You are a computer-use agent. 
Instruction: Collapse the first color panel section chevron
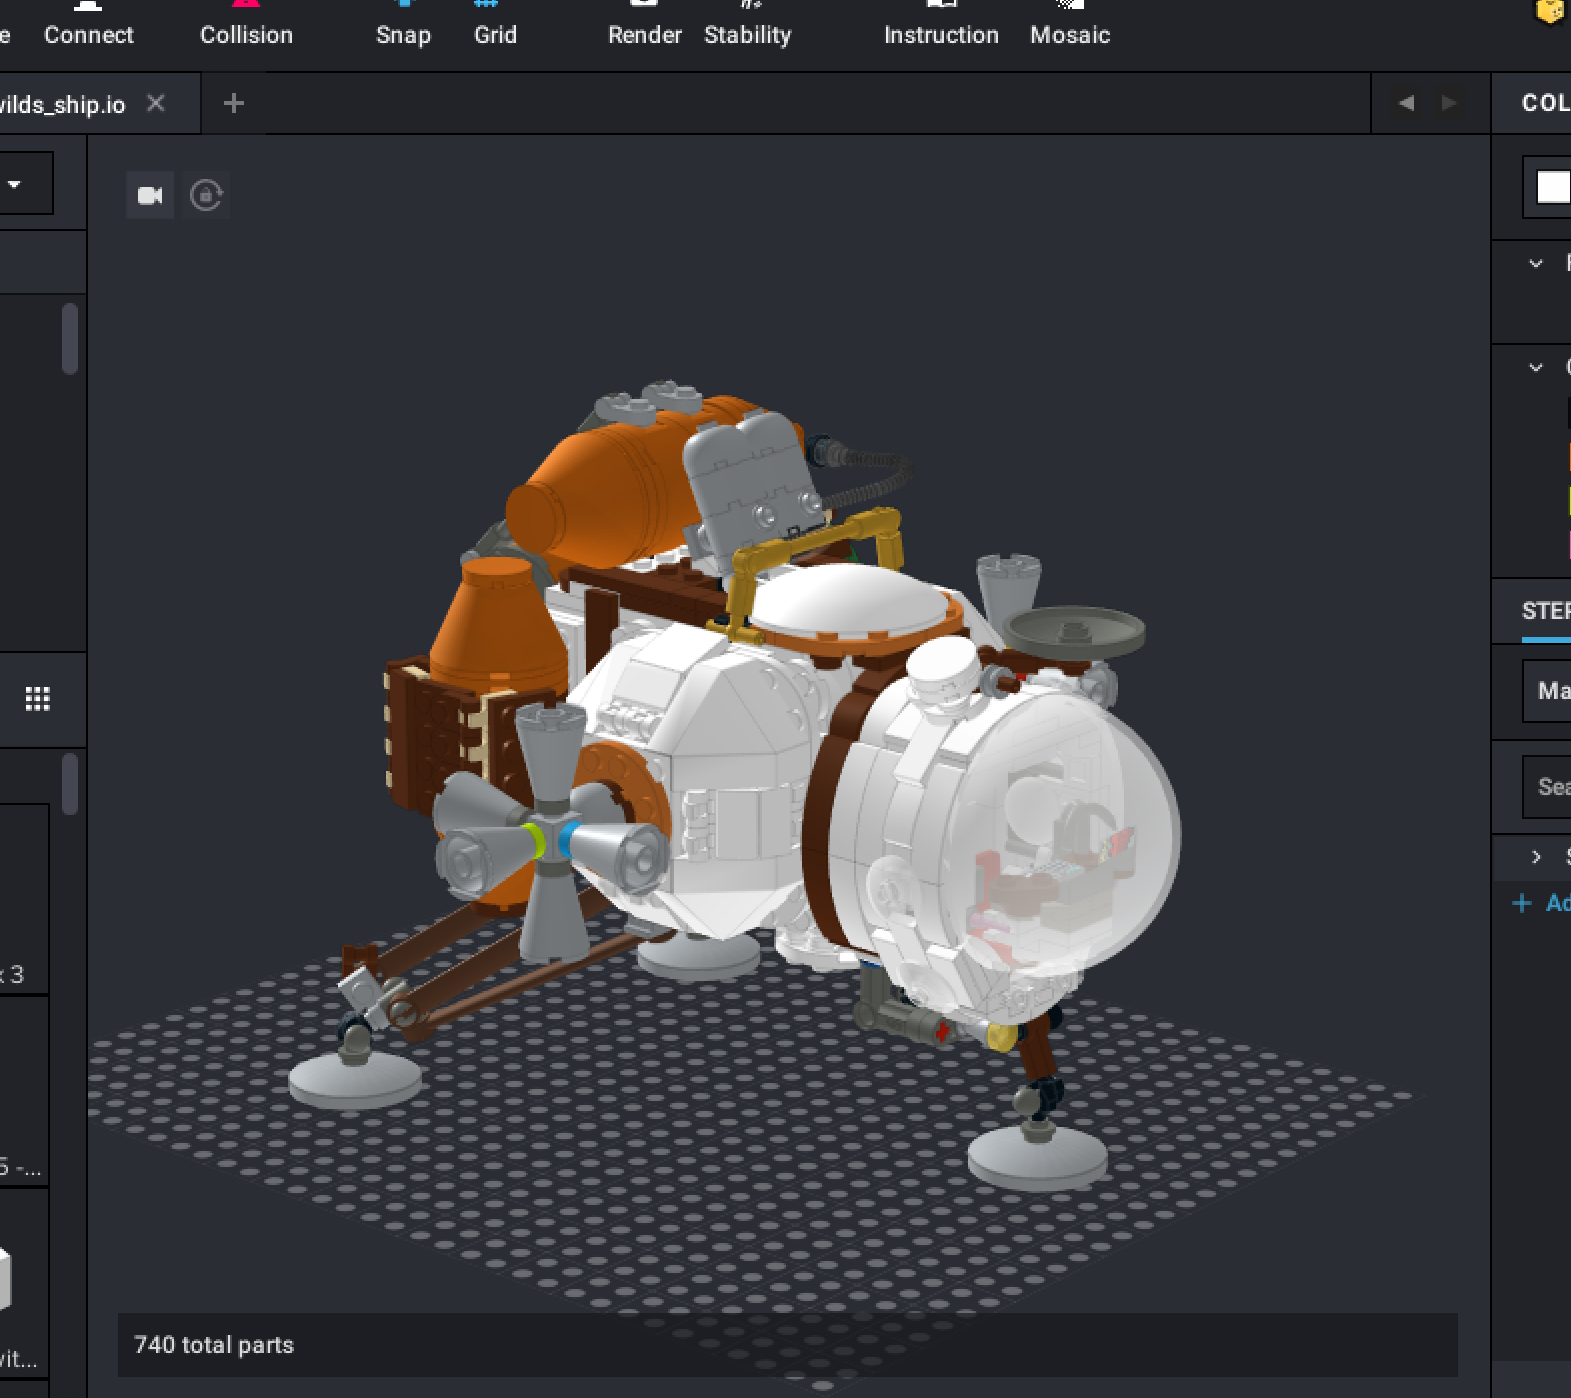click(x=1536, y=264)
